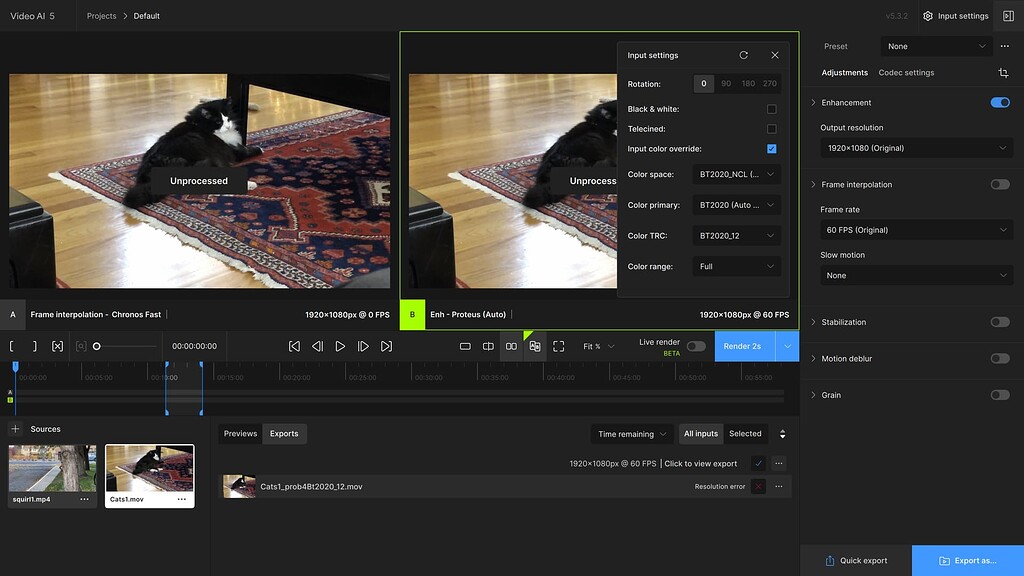Enter fullscreen preview mode

(x=559, y=346)
